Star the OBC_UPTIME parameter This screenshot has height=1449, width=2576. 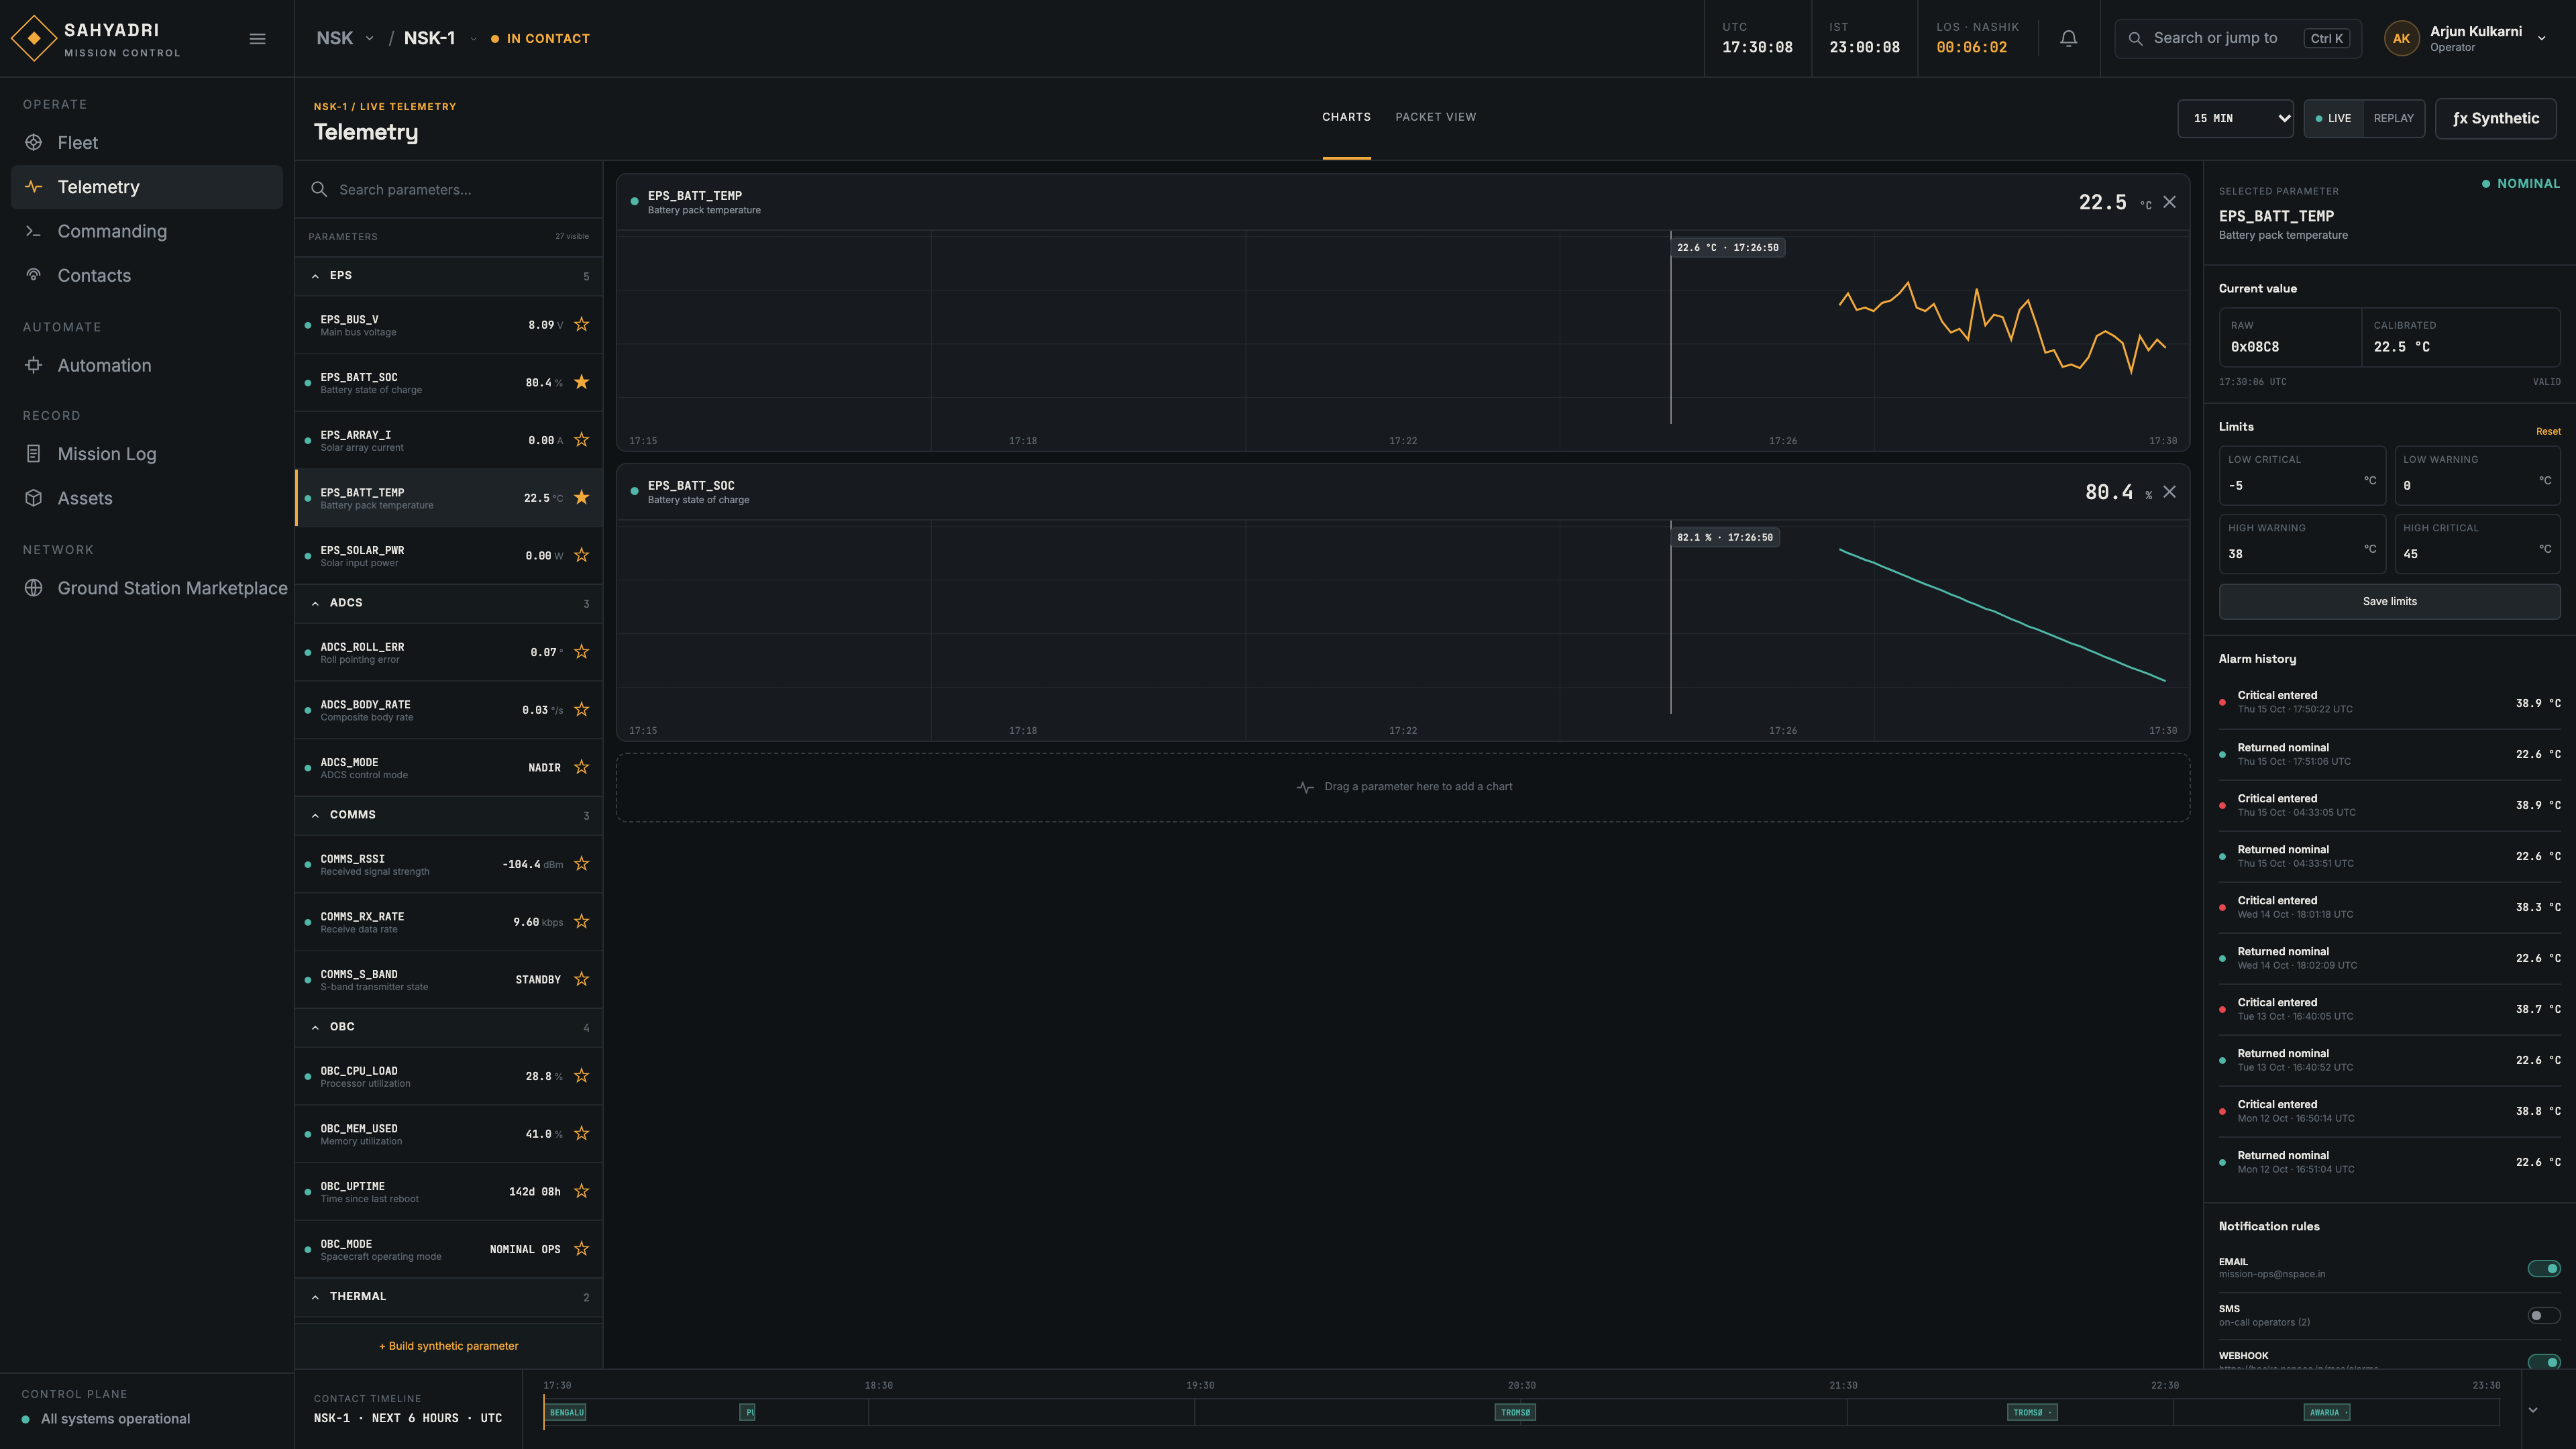click(x=581, y=1191)
